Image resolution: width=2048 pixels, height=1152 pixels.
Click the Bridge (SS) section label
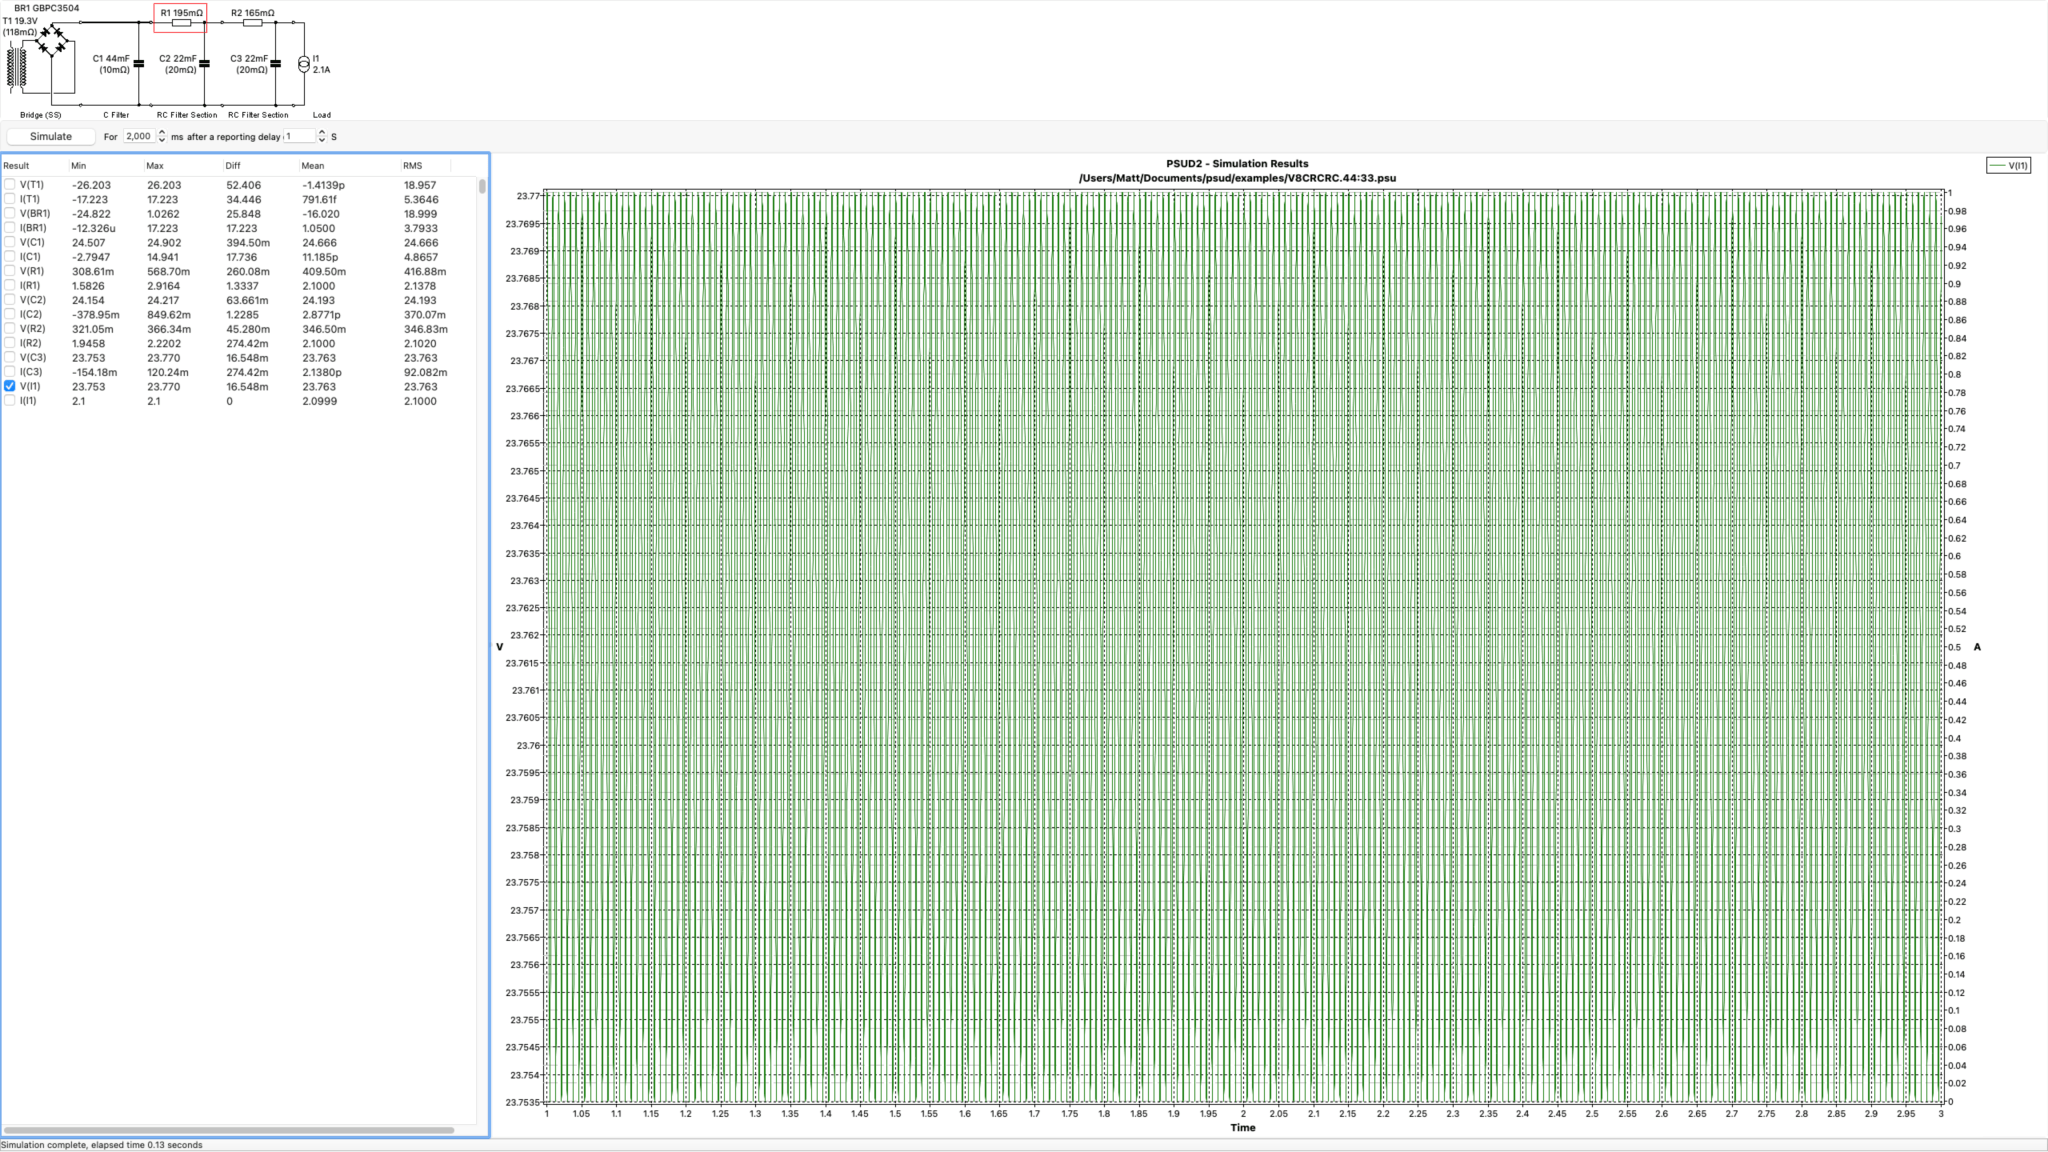pyautogui.click(x=41, y=115)
